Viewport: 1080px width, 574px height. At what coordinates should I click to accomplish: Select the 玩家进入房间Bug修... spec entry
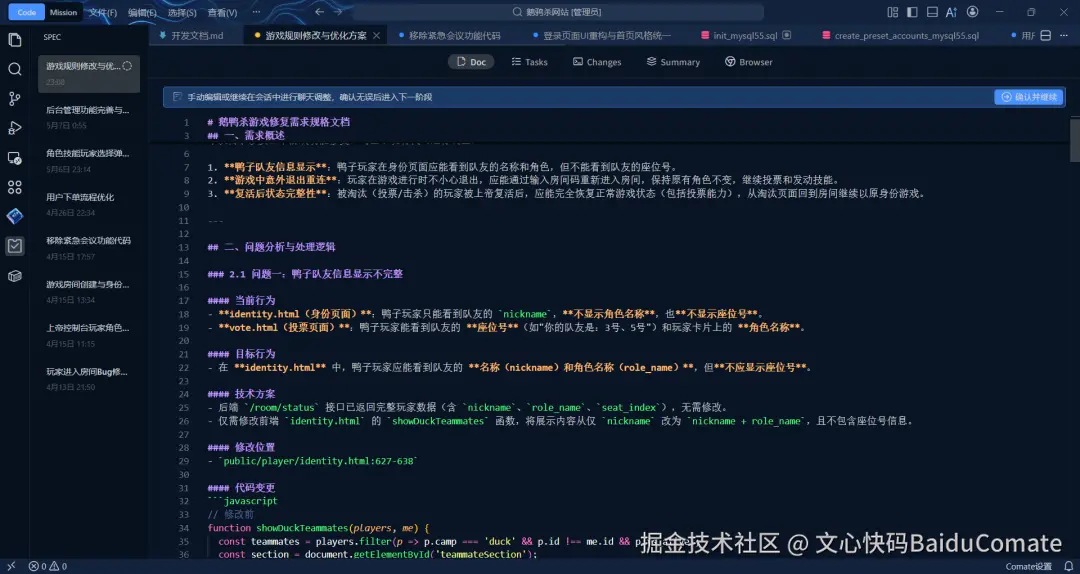[x=89, y=379]
